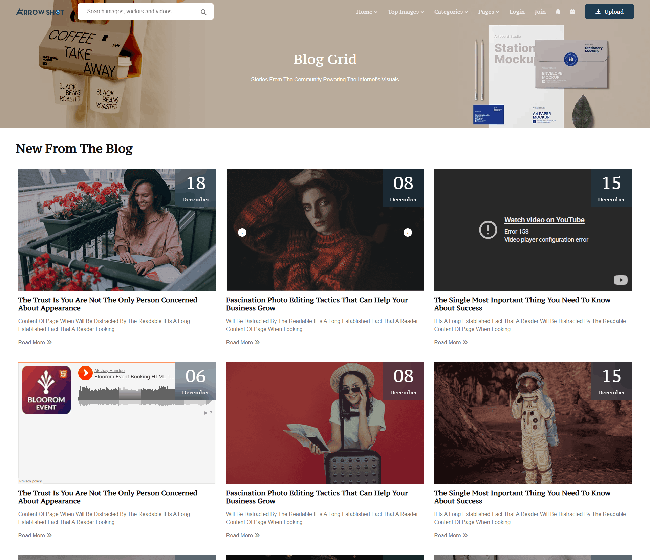The width and height of the screenshot is (650, 560).
Task: Go to next slide in red sweater post
Action: point(407,232)
